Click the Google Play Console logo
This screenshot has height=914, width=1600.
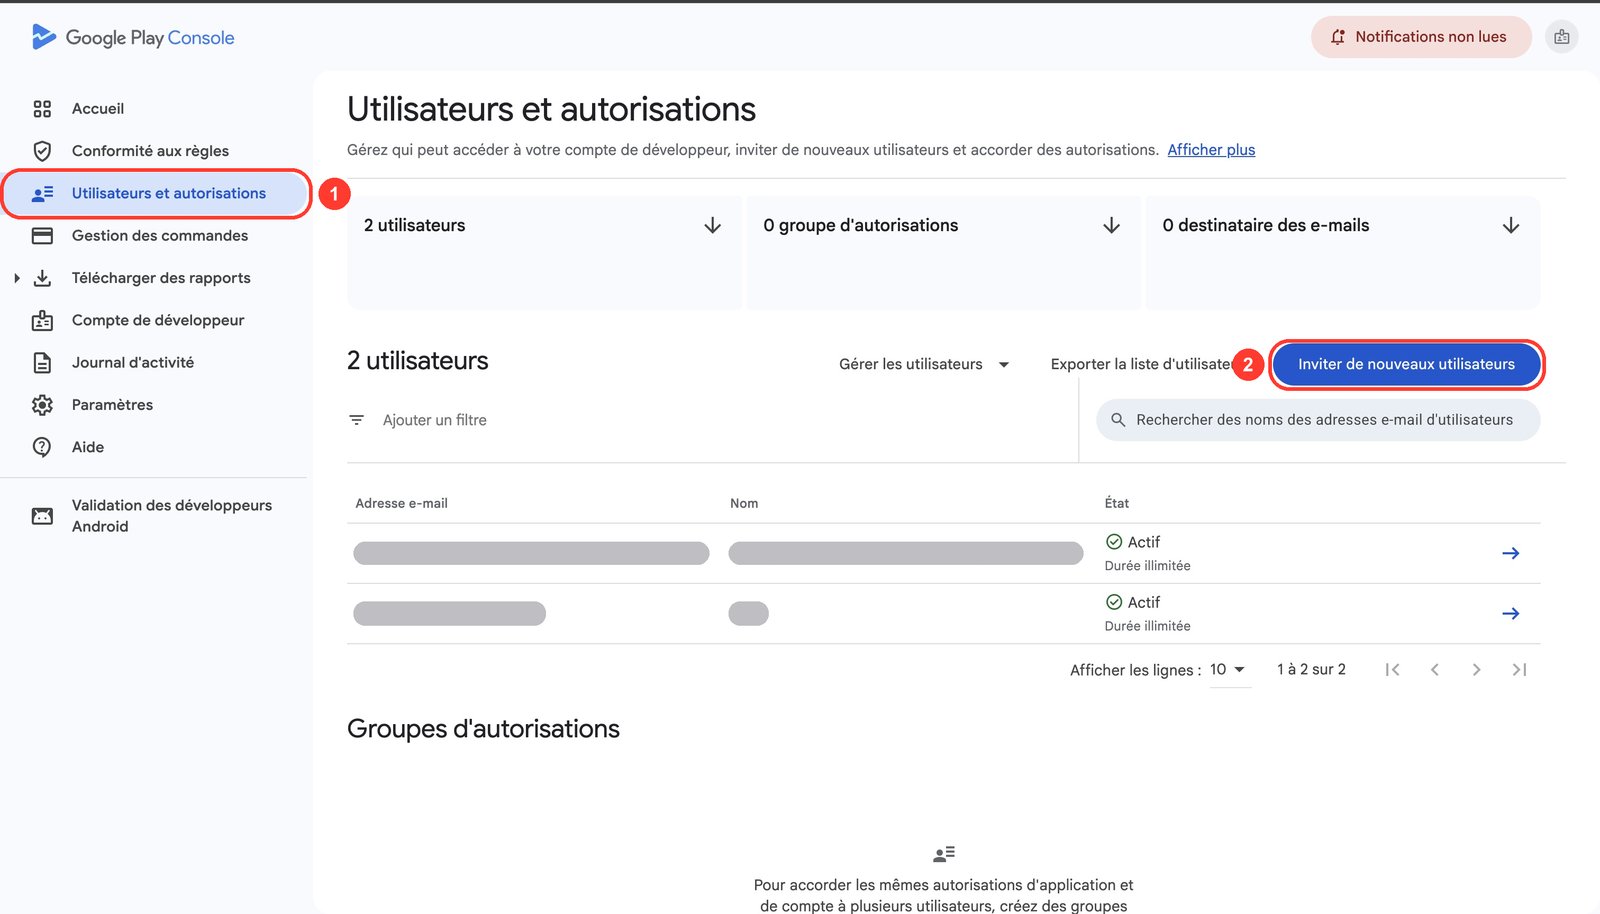tap(133, 37)
